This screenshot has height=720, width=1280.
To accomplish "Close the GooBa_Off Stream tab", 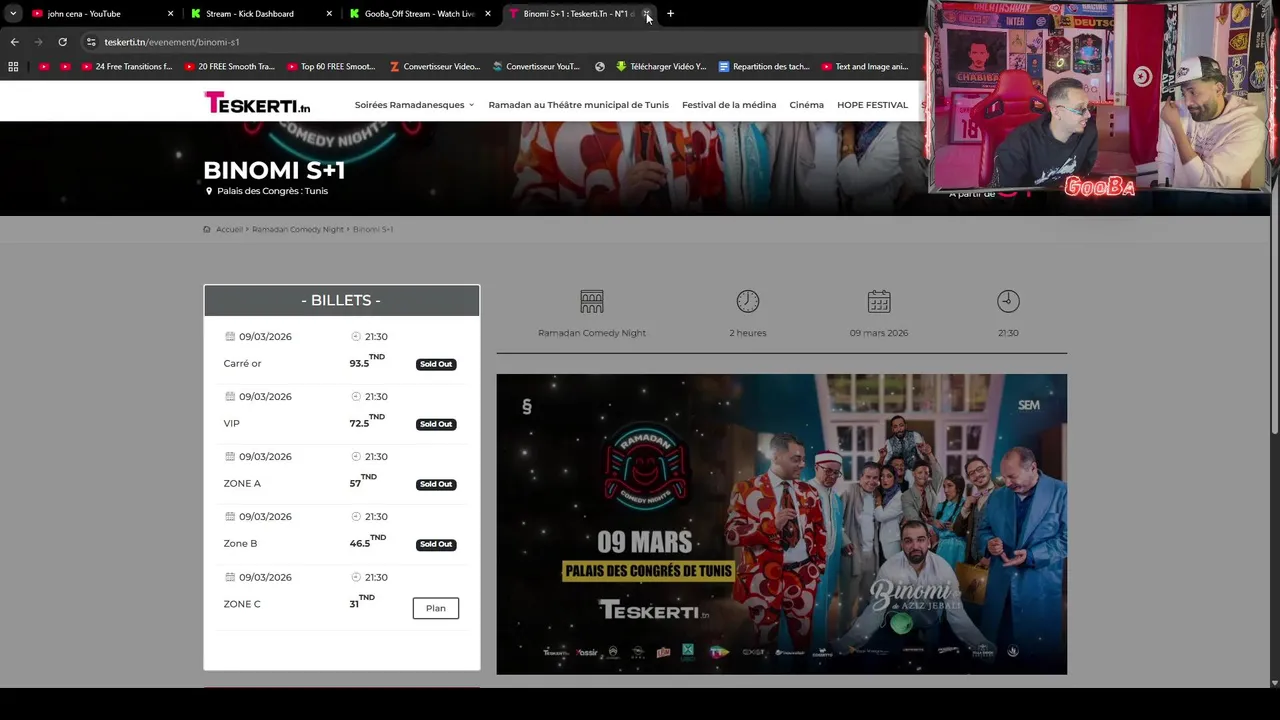I will pos(488,14).
